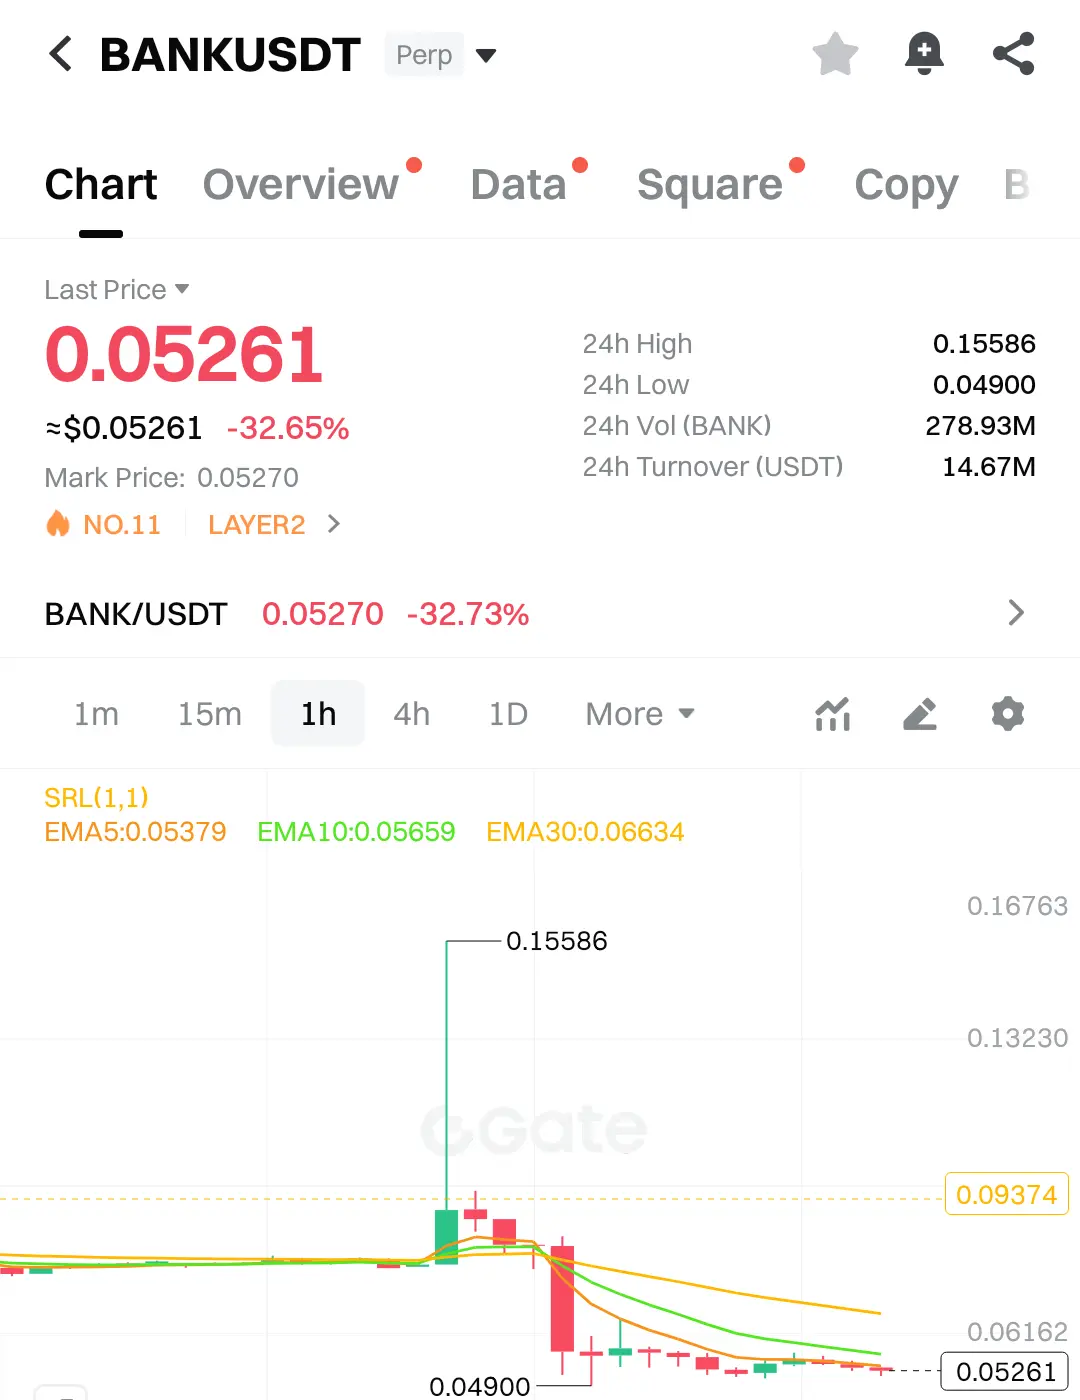Image resolution: width=1080 pixels, height=1400 pixels.
Task: Tap the large 0.05261 last price
Action: click(184, 355)
